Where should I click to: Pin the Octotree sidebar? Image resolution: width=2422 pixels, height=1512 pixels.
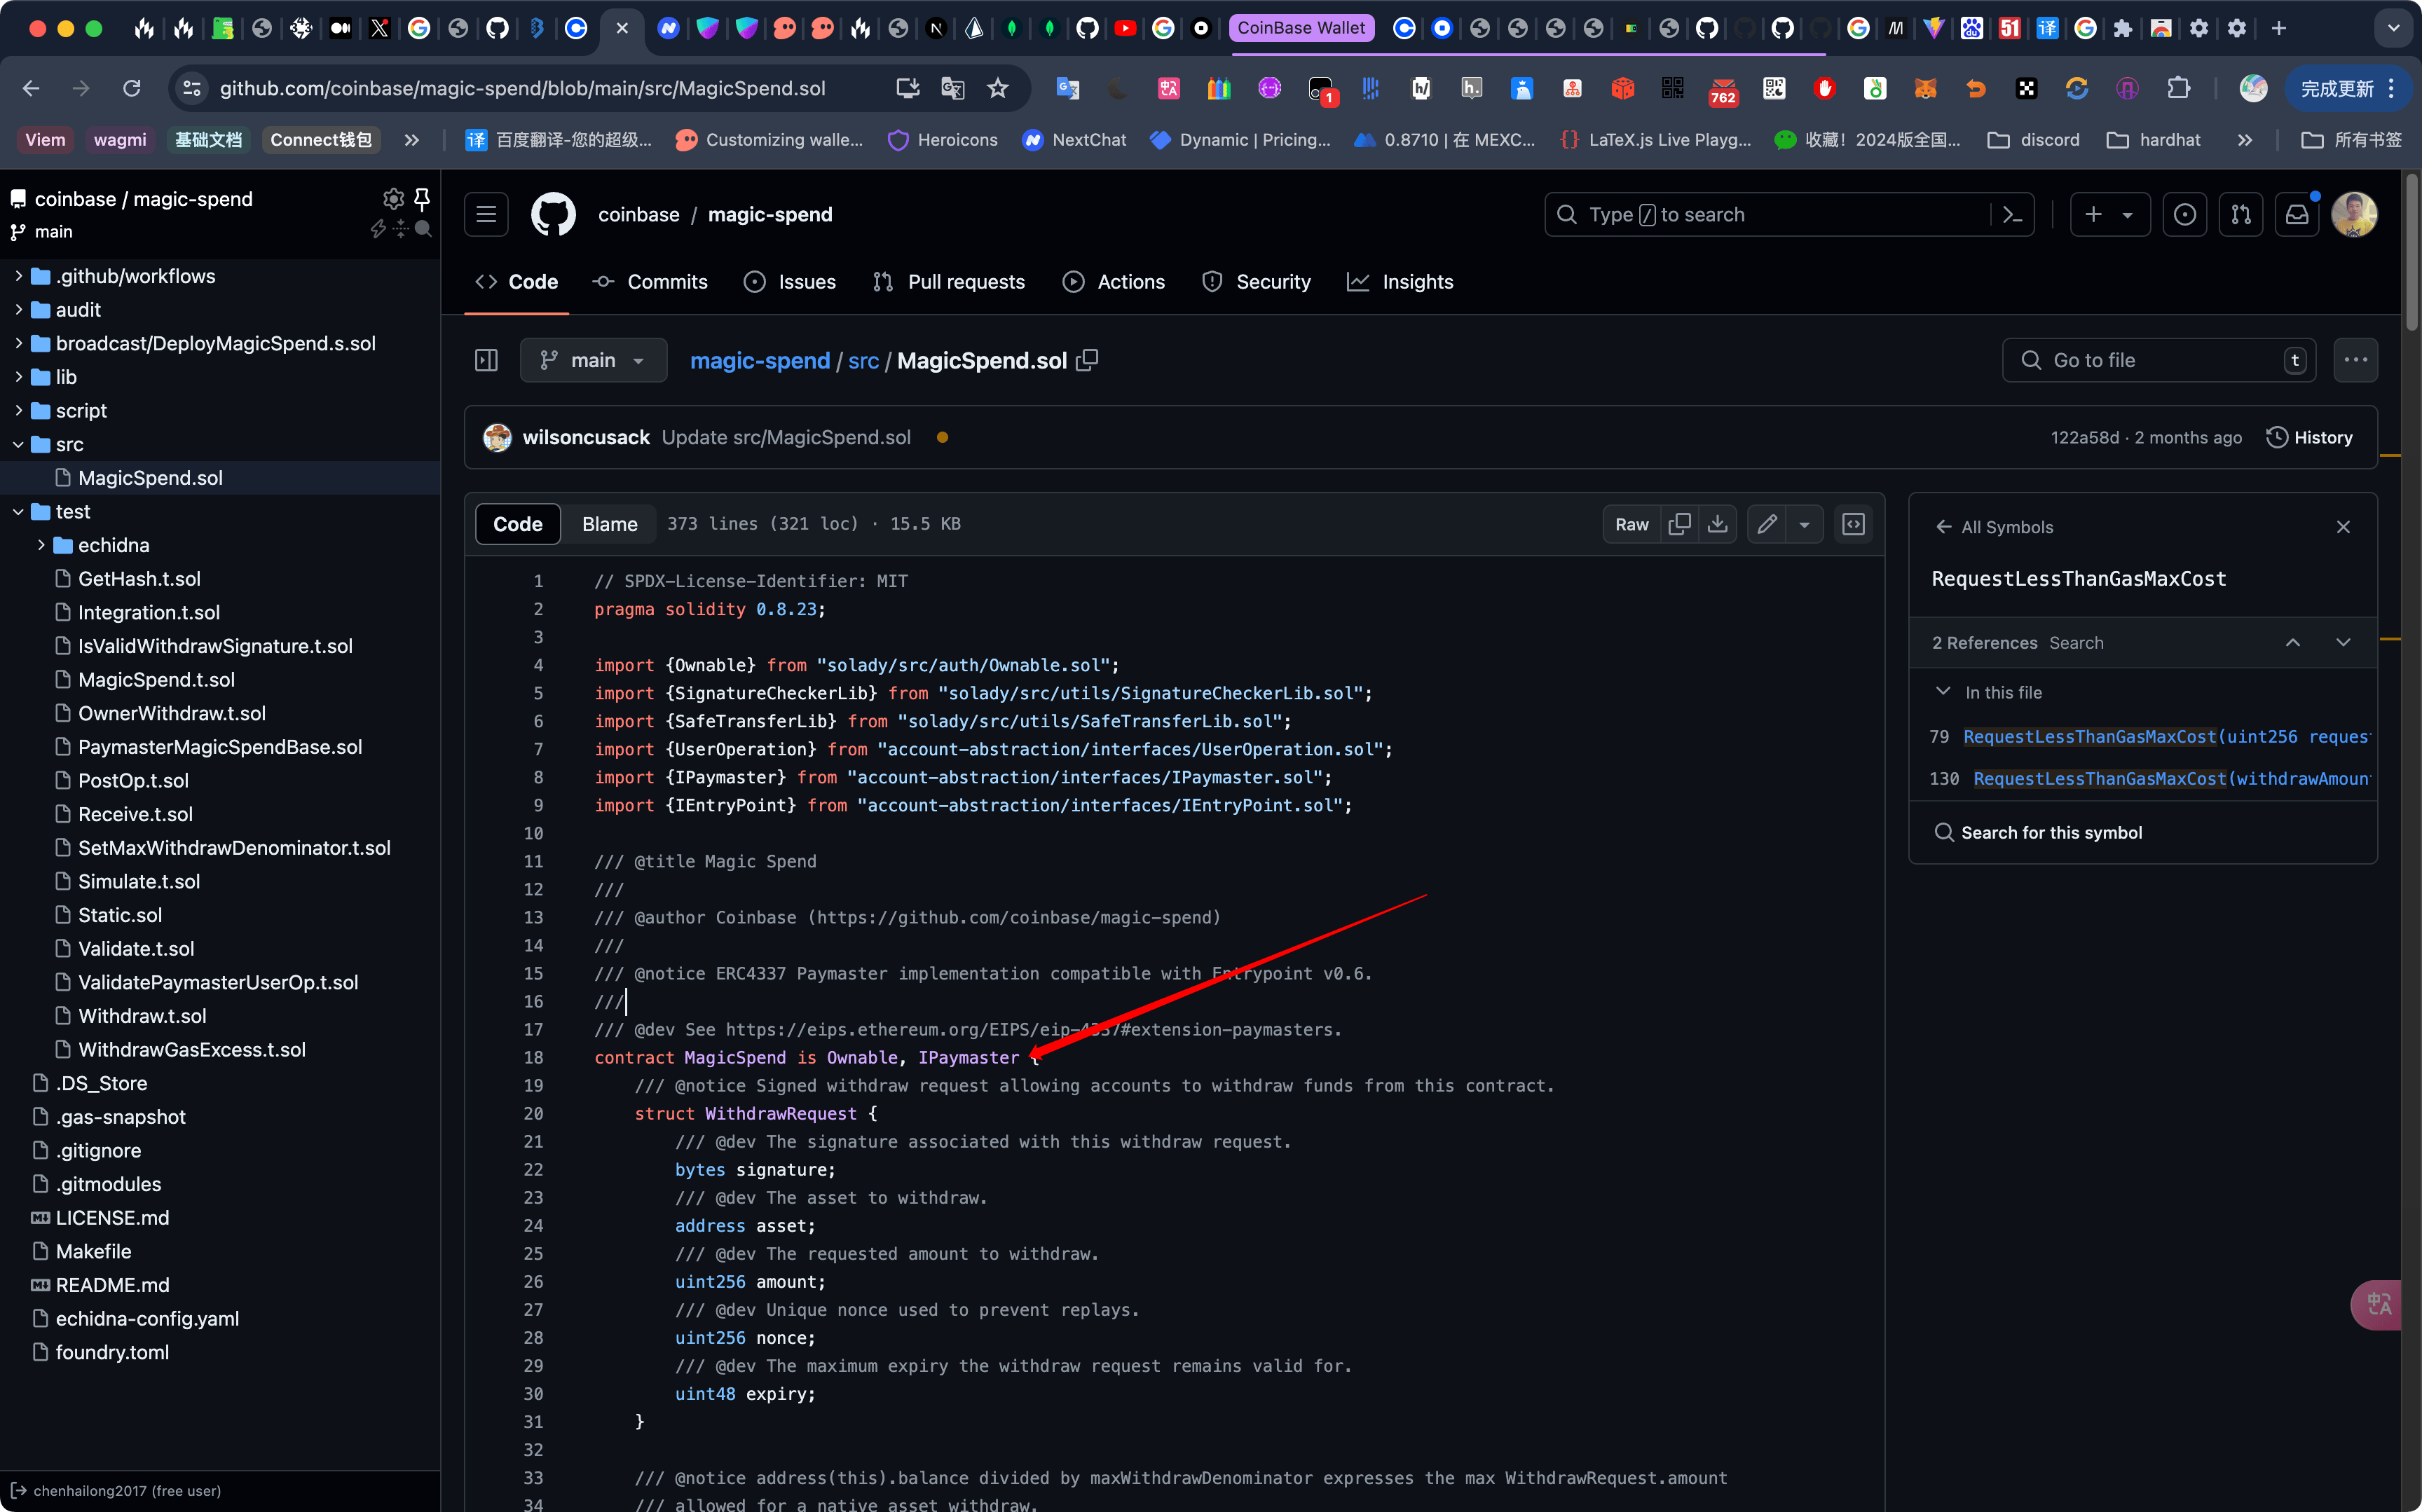point(422,198)
